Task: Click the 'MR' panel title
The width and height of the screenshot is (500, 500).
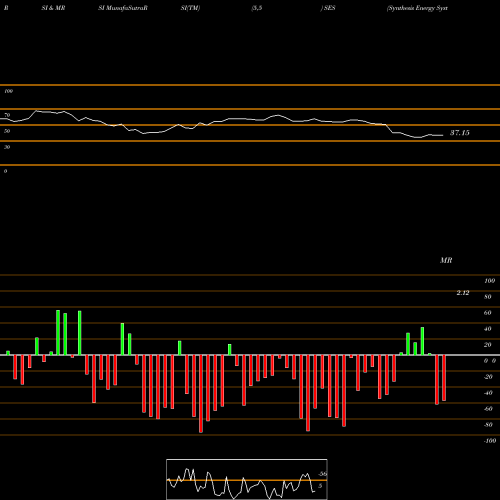Action: tap(446, 260)
